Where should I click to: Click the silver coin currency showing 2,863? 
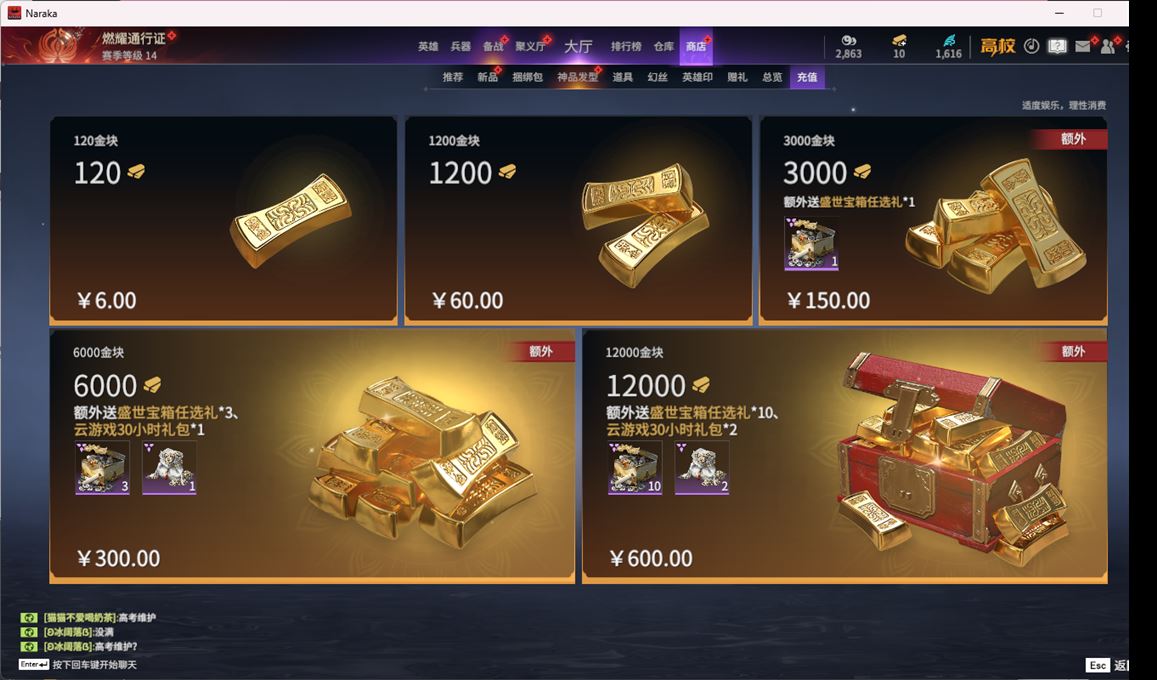pyautogui.click(x=849, y=41)
